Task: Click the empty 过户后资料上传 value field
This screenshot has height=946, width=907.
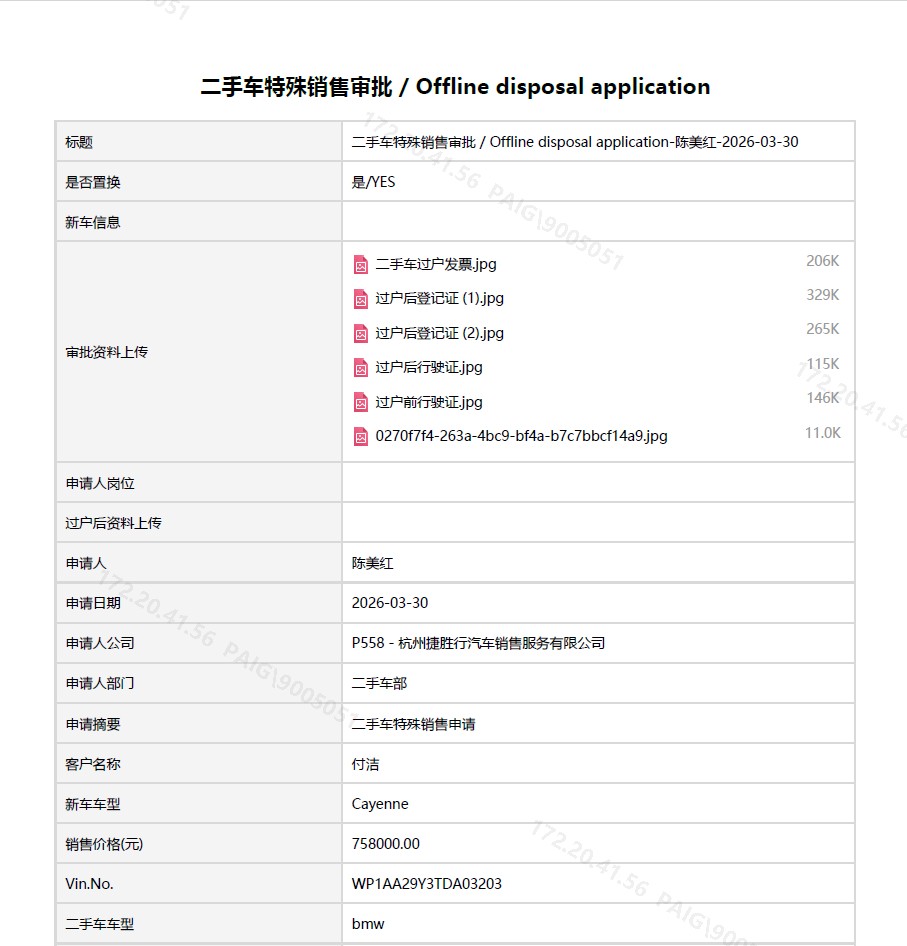Action: [x=597, y=523]
